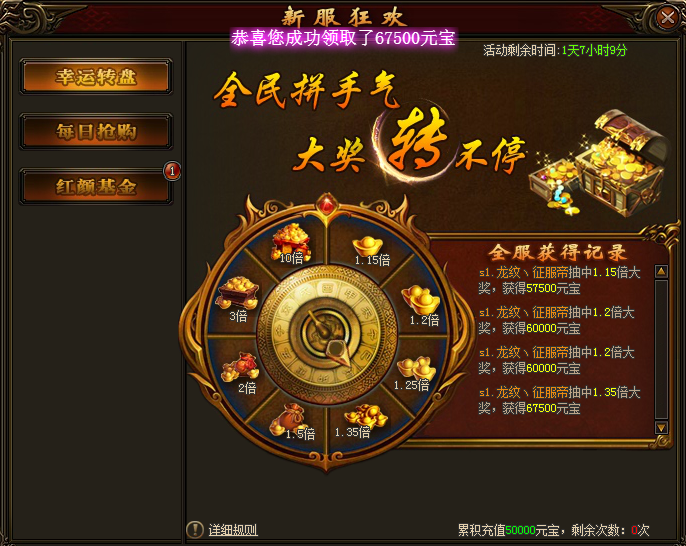The image size is (686, 546).
Task: Click the 3倍 gold chest prize
Action: [237, 299]
